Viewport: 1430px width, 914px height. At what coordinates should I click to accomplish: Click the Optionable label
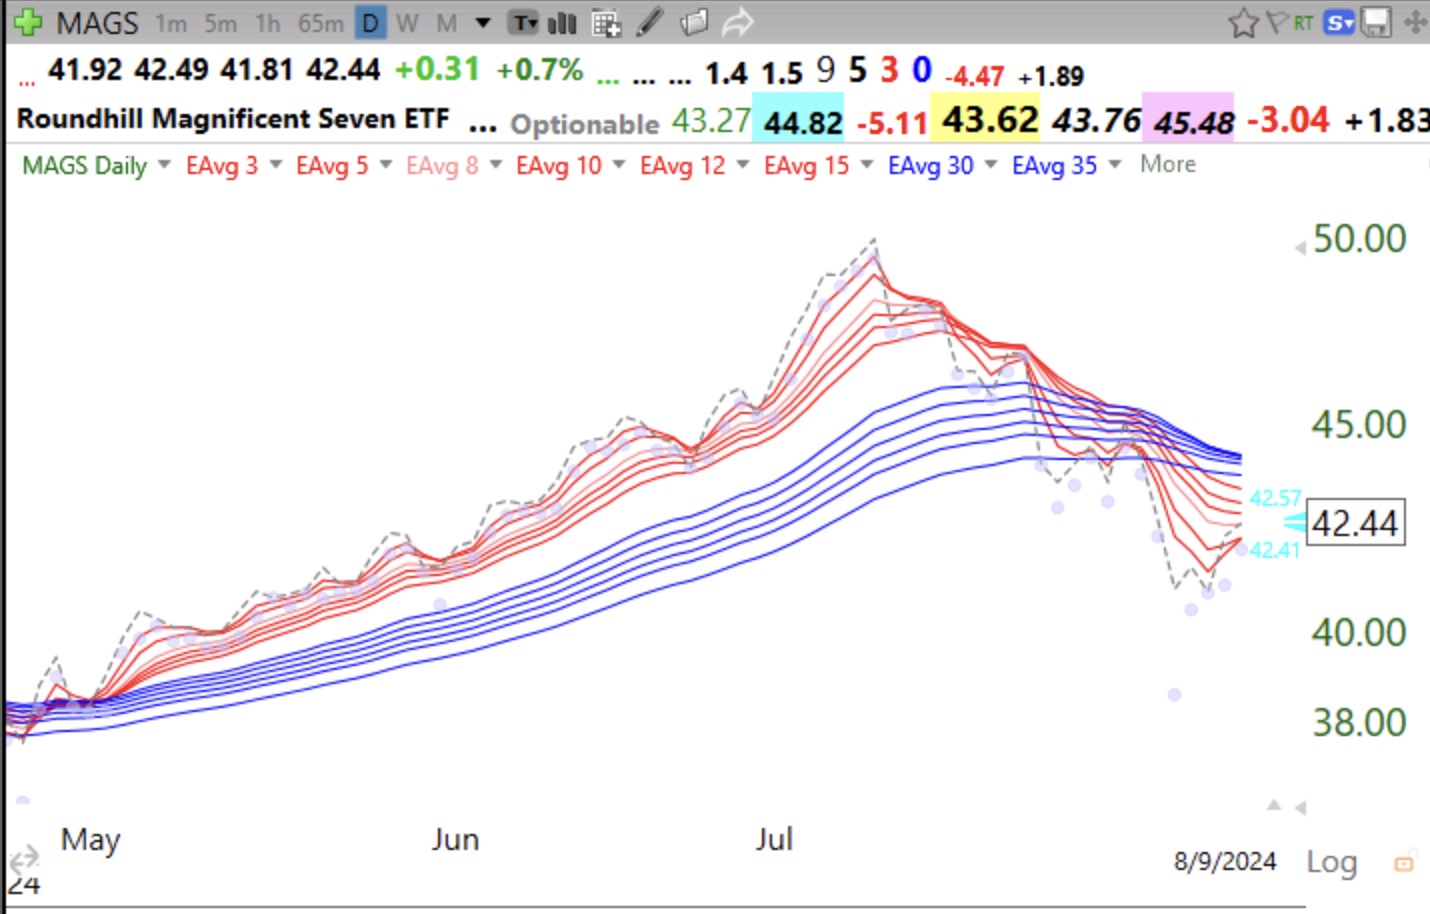coord(585,124)
